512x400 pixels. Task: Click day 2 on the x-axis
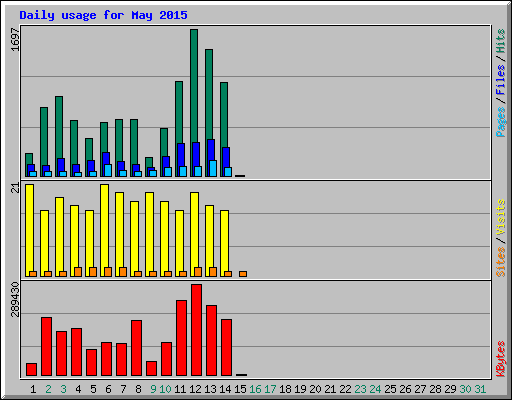[48, 389]
